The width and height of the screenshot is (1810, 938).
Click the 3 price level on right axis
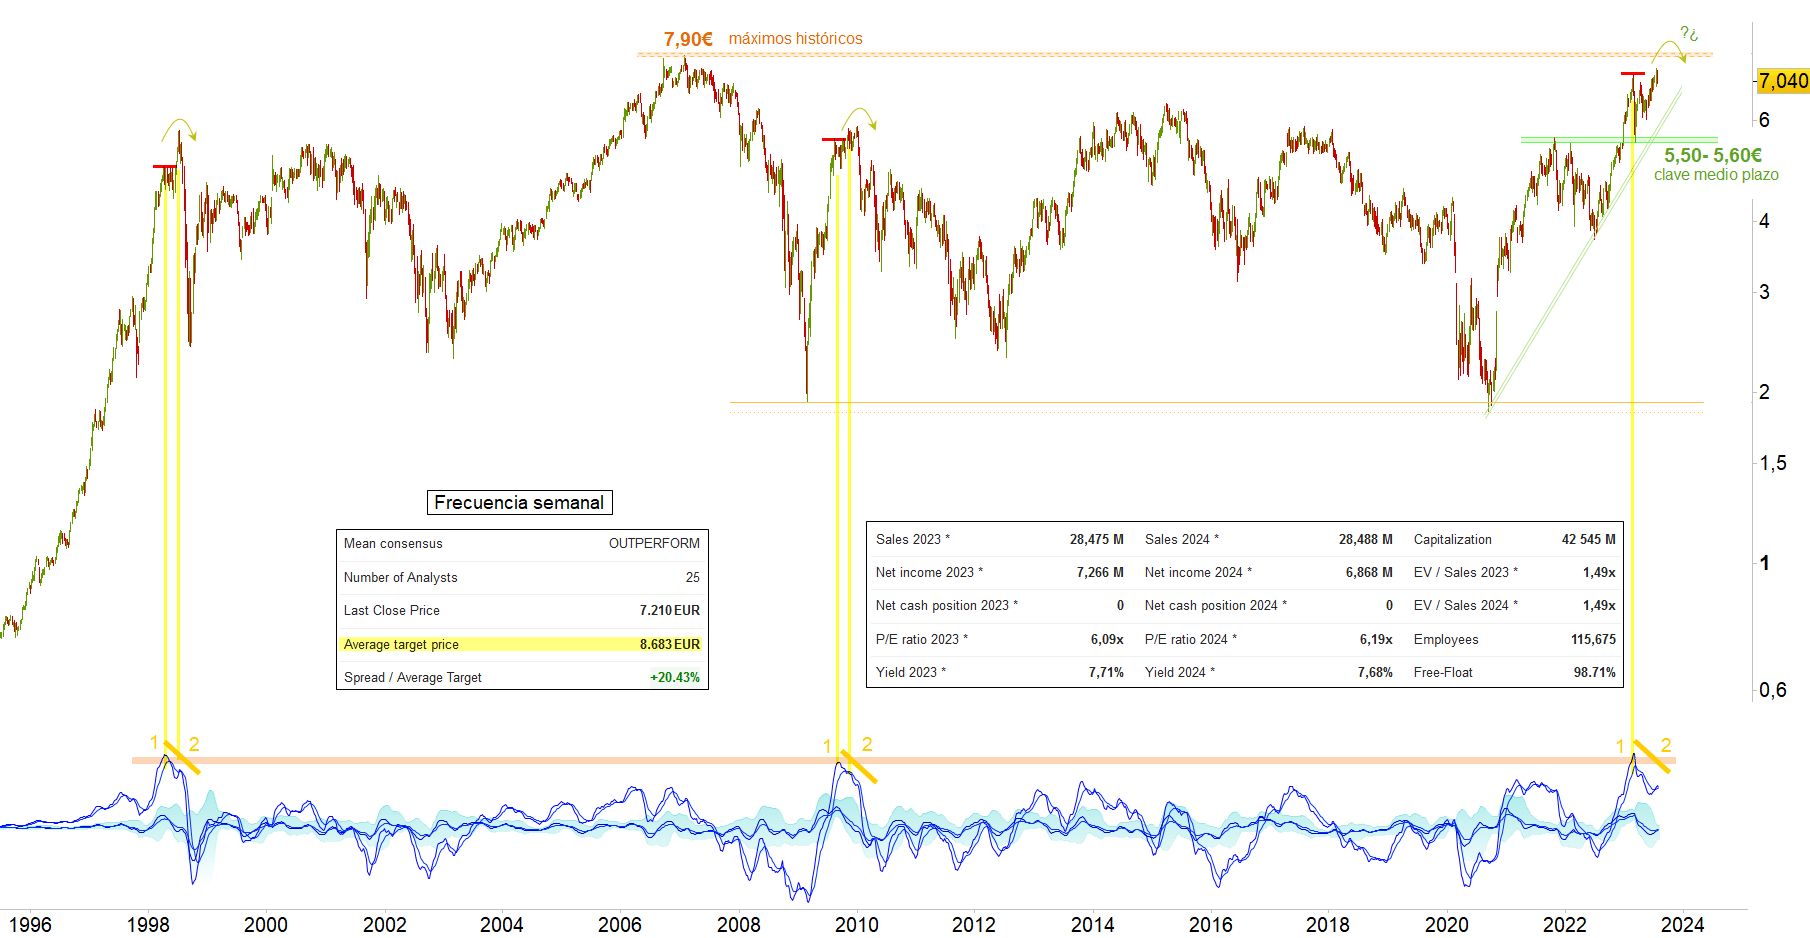[1764, 292]
